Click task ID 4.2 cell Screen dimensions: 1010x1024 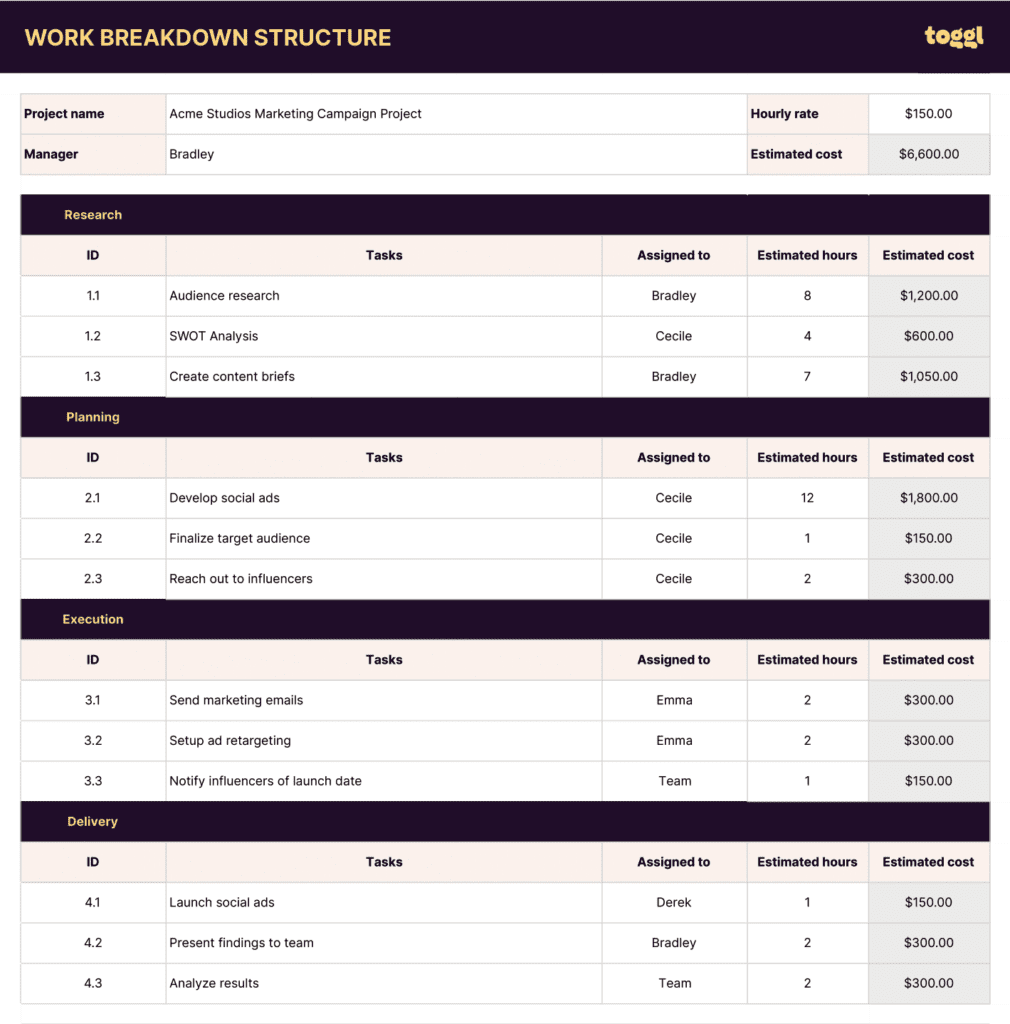coord(93,943)
